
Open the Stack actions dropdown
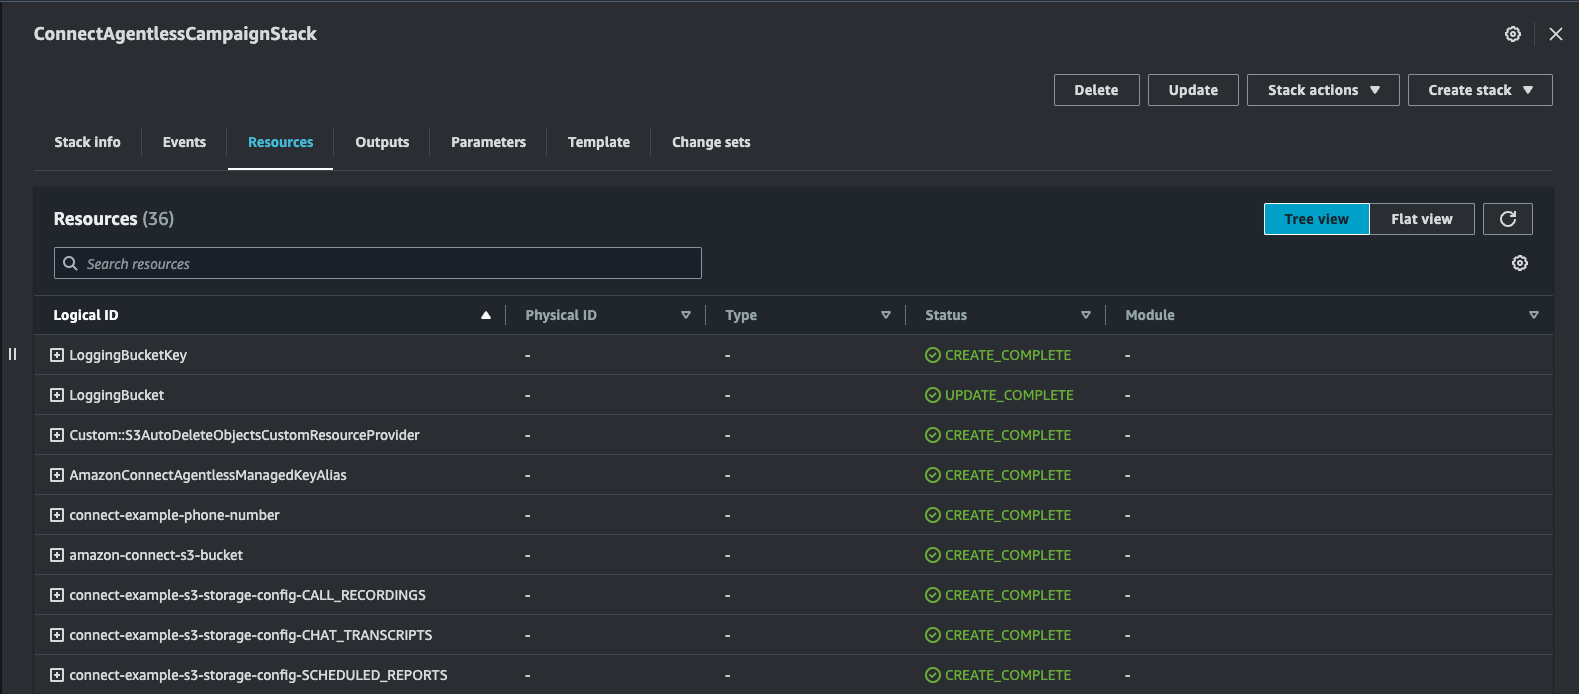pyautogui.click(x=1323, y=90)
